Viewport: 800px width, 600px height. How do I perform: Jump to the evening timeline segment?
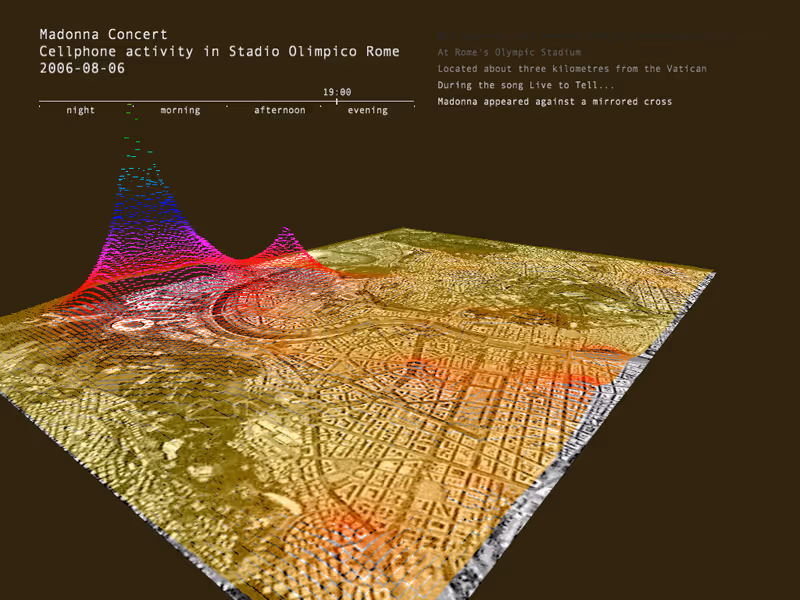367,110
